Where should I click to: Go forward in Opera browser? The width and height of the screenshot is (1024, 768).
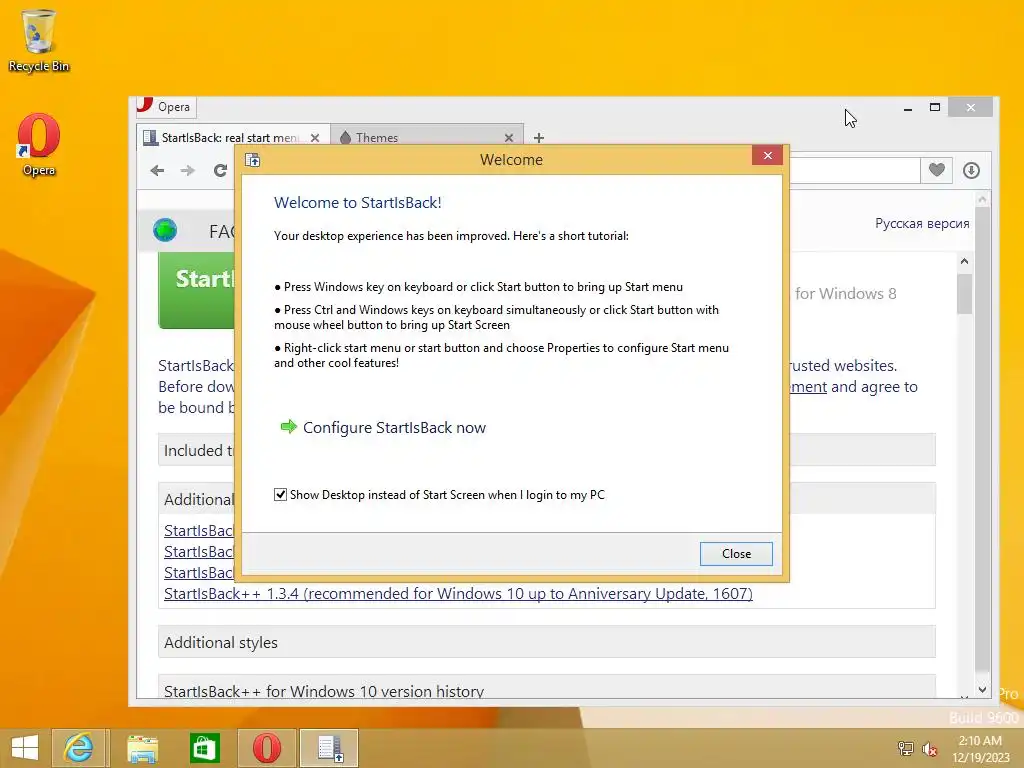[188, 170]
